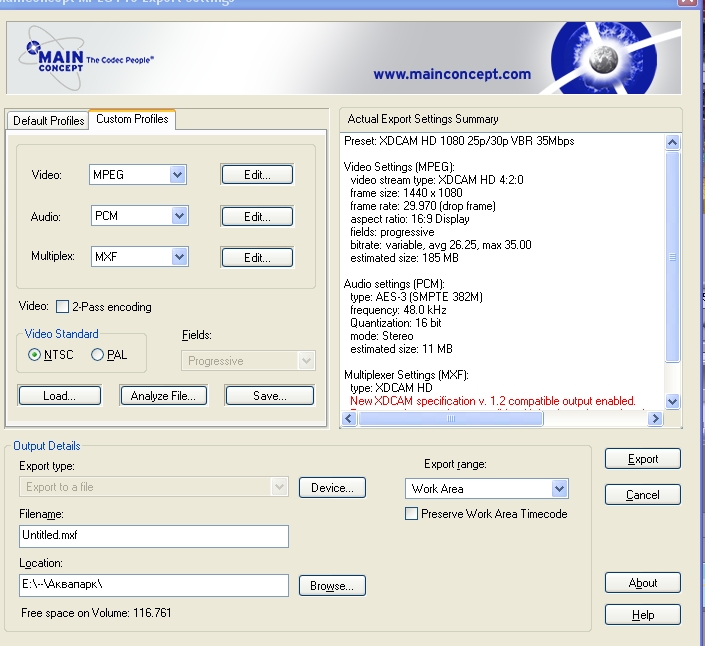Click the Analyze File button

pos(163,396)
